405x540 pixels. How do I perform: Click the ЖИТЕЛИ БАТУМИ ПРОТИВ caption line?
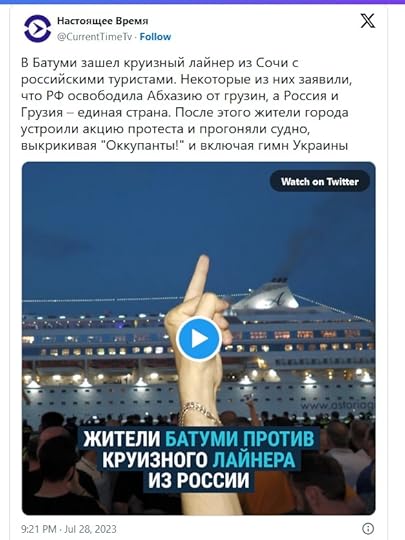[198, 438]
